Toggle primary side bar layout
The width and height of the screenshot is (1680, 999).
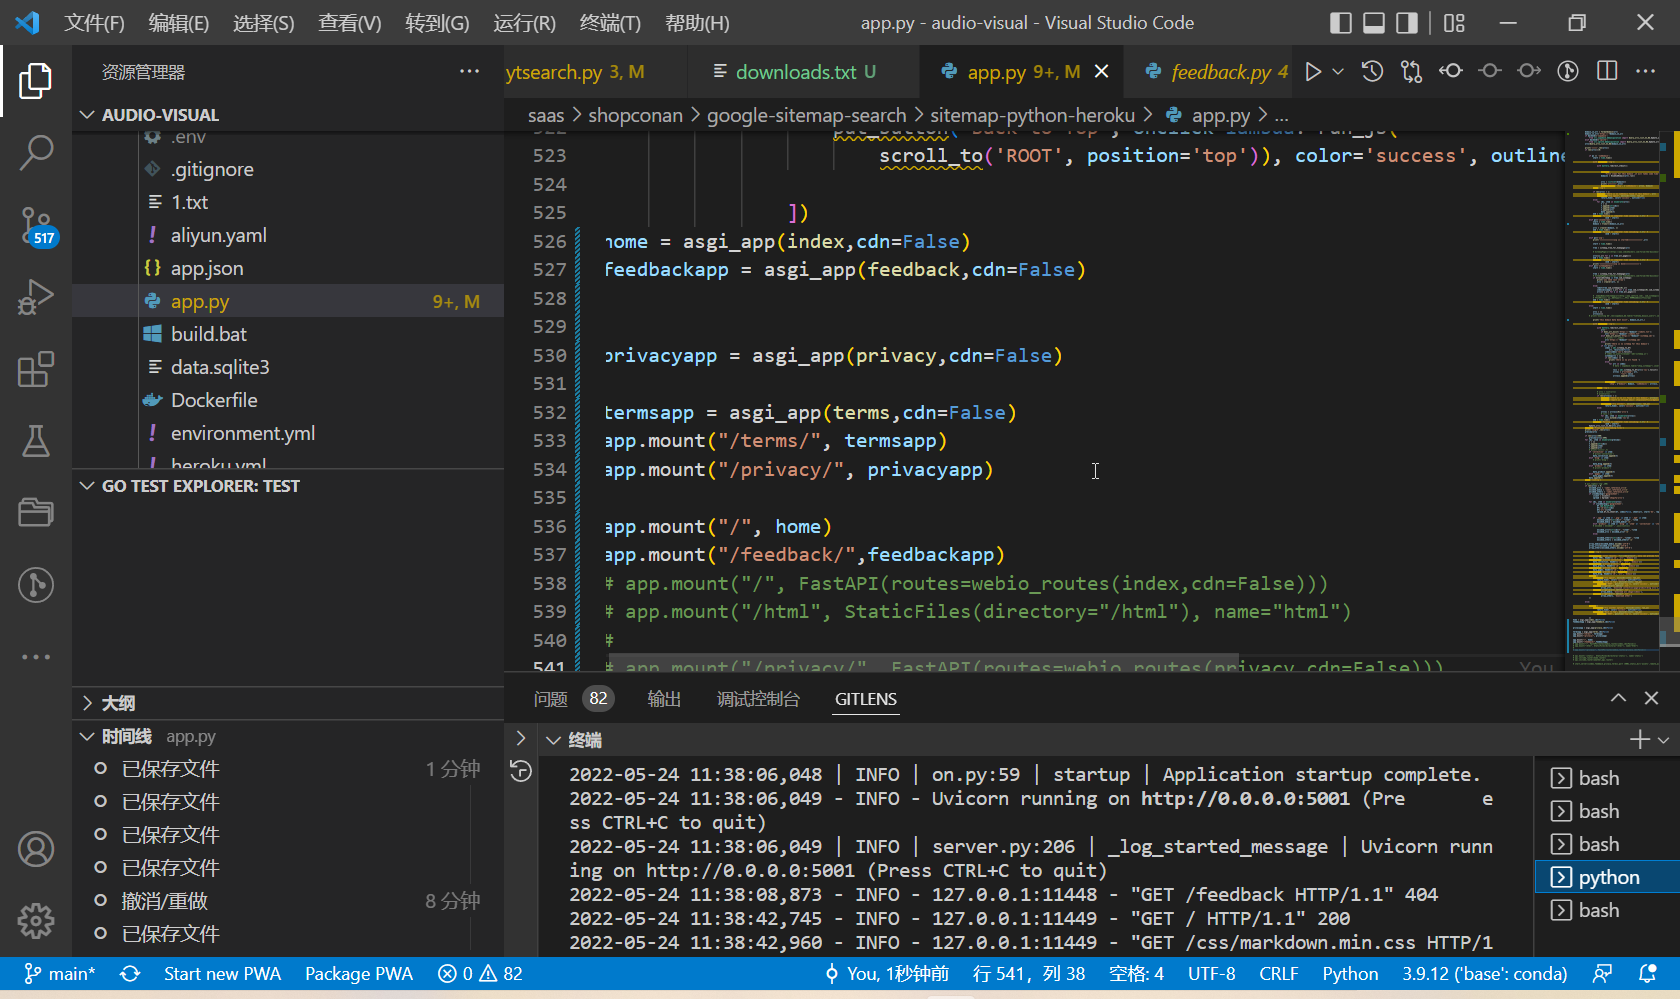1341,23
